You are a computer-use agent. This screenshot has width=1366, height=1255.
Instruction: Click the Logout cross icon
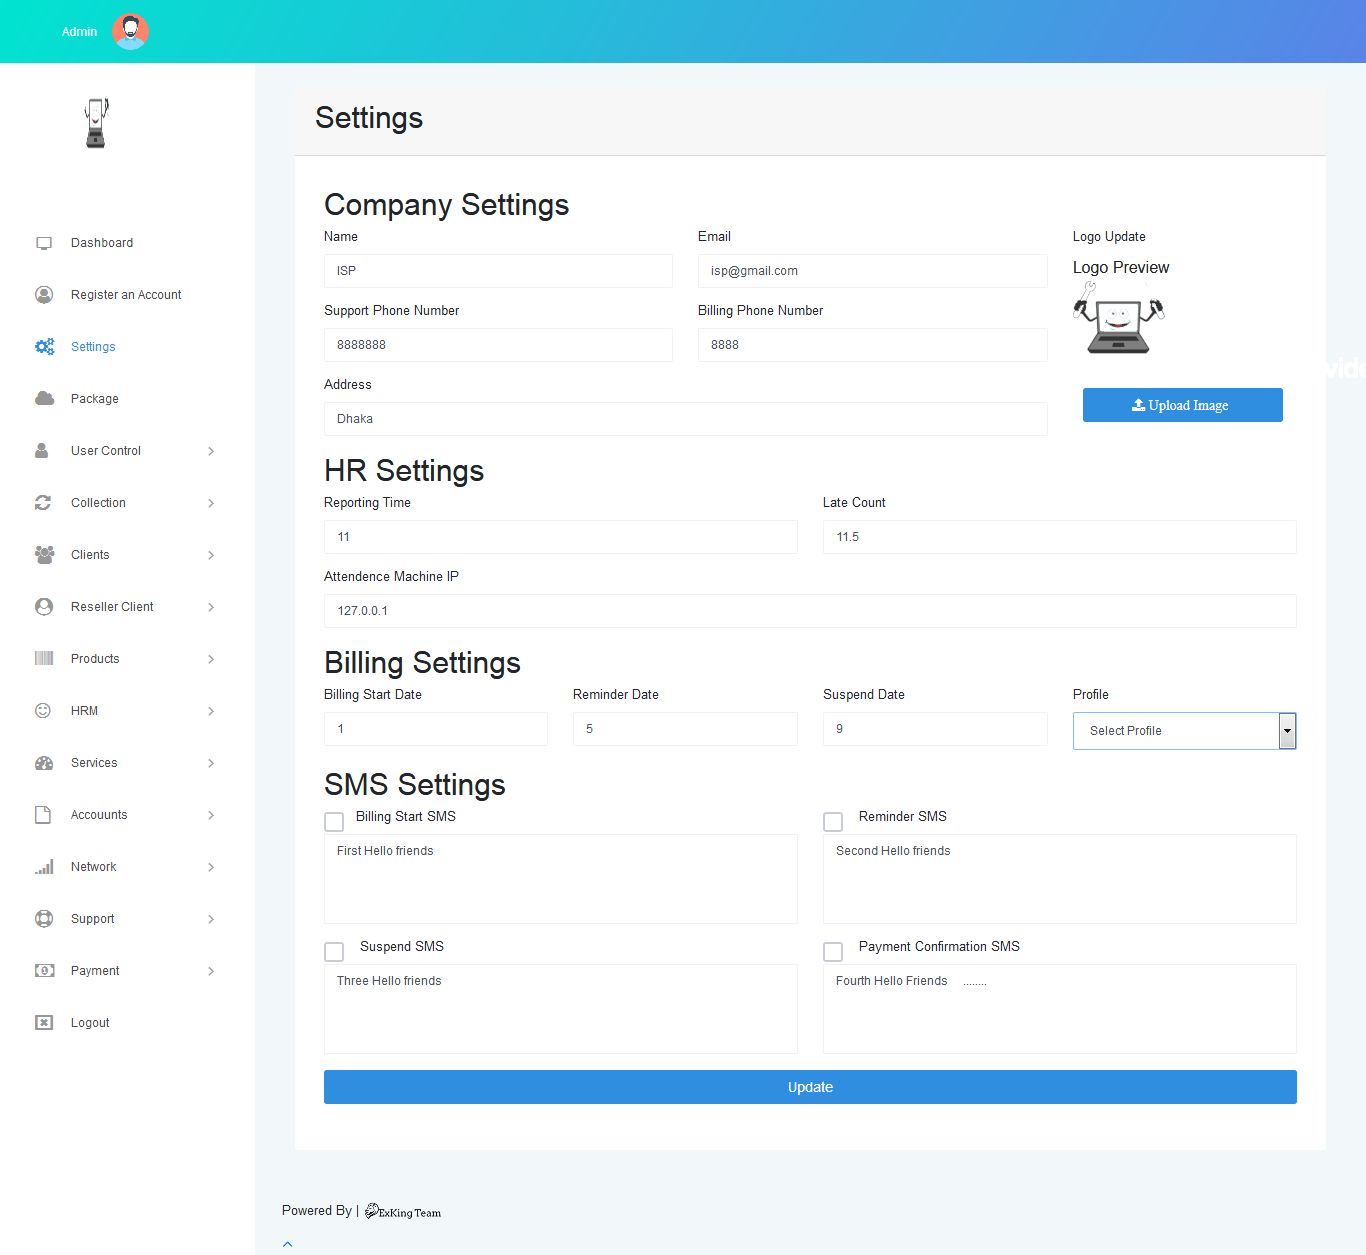[44, 1023]
